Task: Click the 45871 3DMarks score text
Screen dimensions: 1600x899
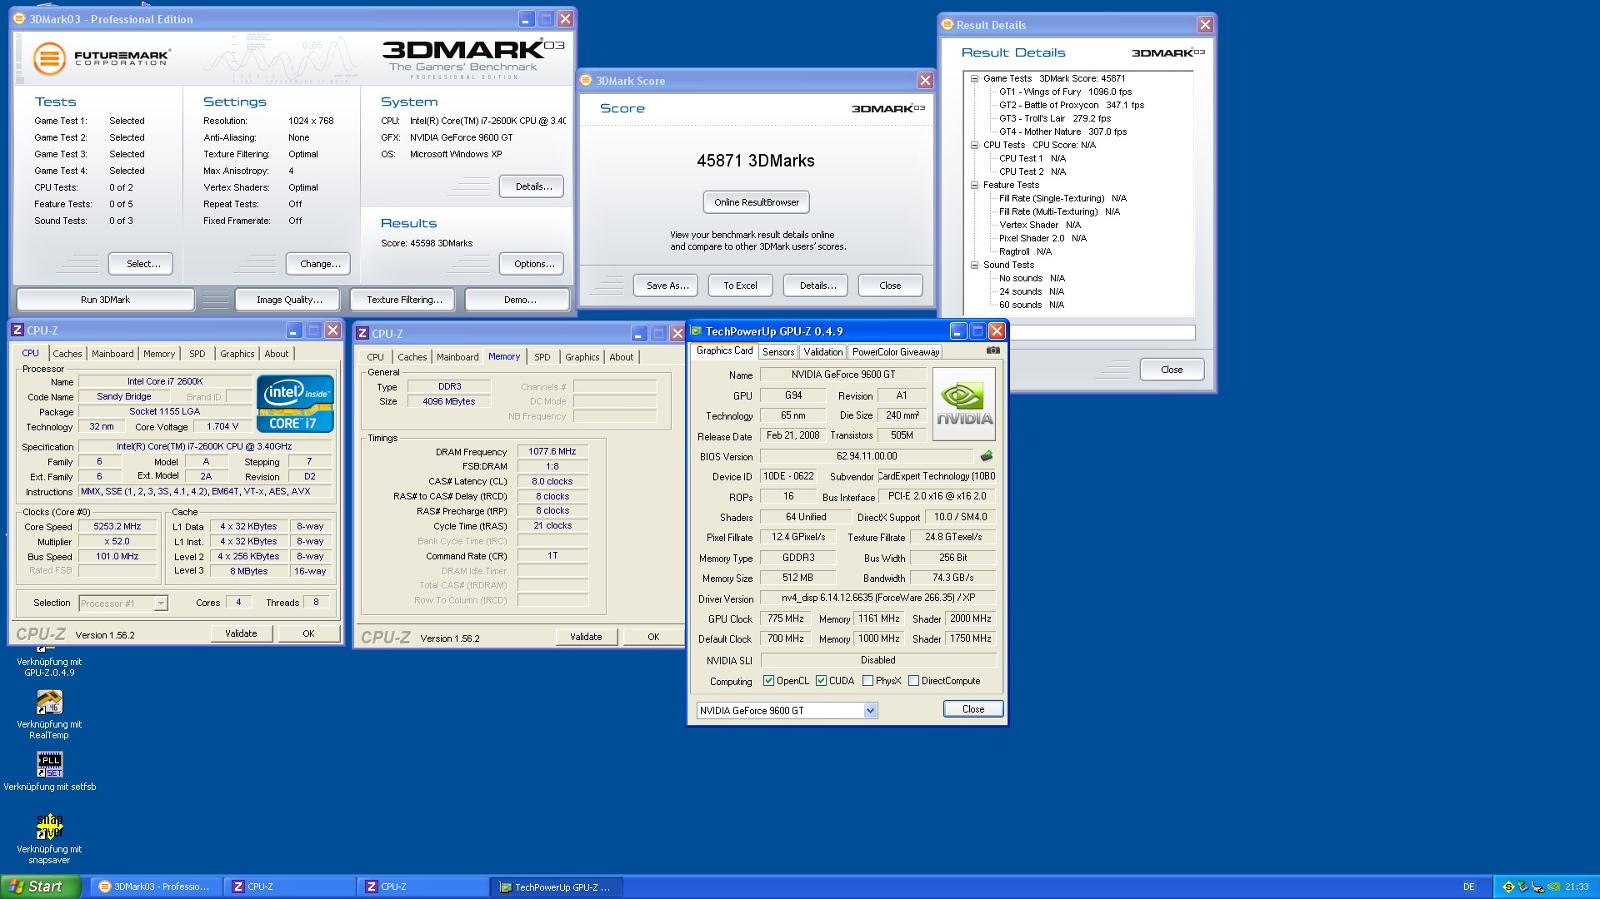Action: [756, 161]
